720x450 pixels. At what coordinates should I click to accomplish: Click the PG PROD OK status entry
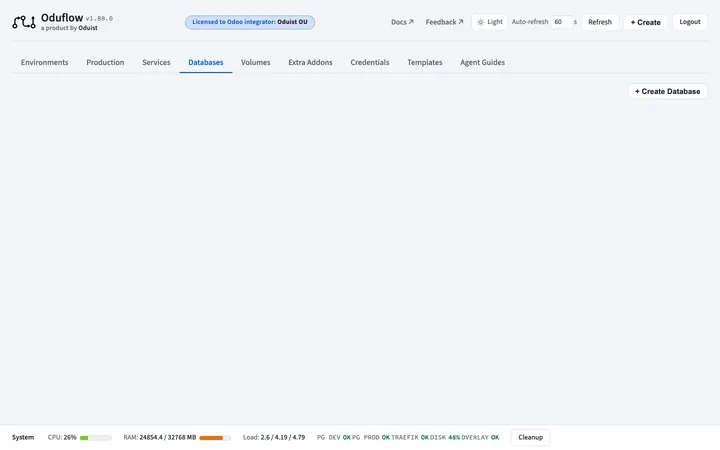pos(371,438)
